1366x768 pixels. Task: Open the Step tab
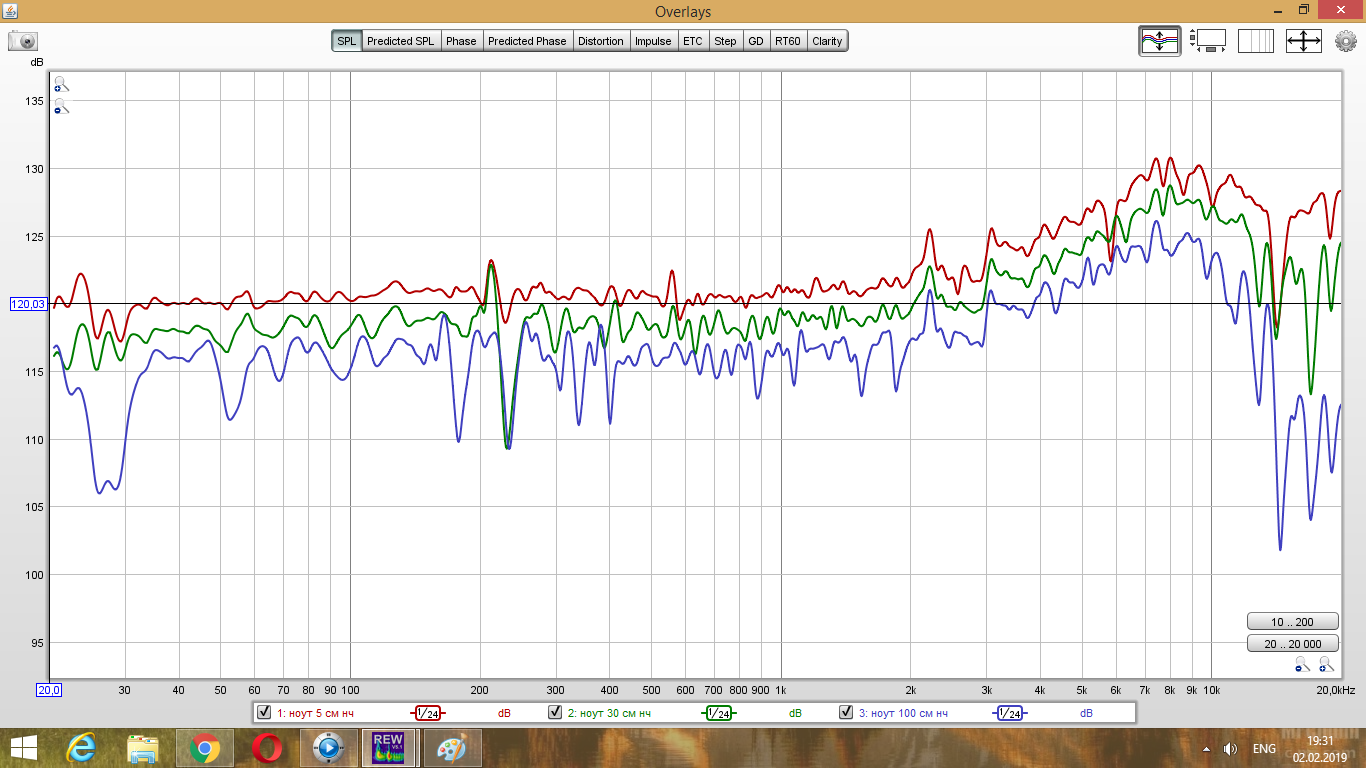(x=725, y=41)
